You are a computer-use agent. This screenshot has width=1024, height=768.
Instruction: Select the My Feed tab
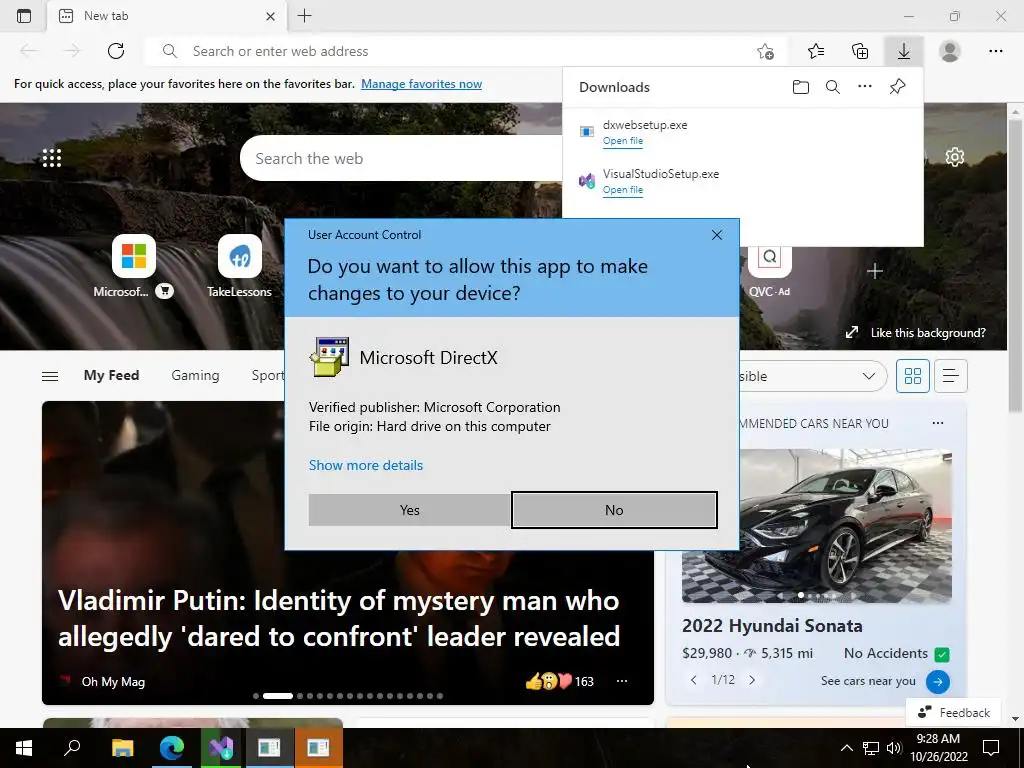click(x=111, y=376)
